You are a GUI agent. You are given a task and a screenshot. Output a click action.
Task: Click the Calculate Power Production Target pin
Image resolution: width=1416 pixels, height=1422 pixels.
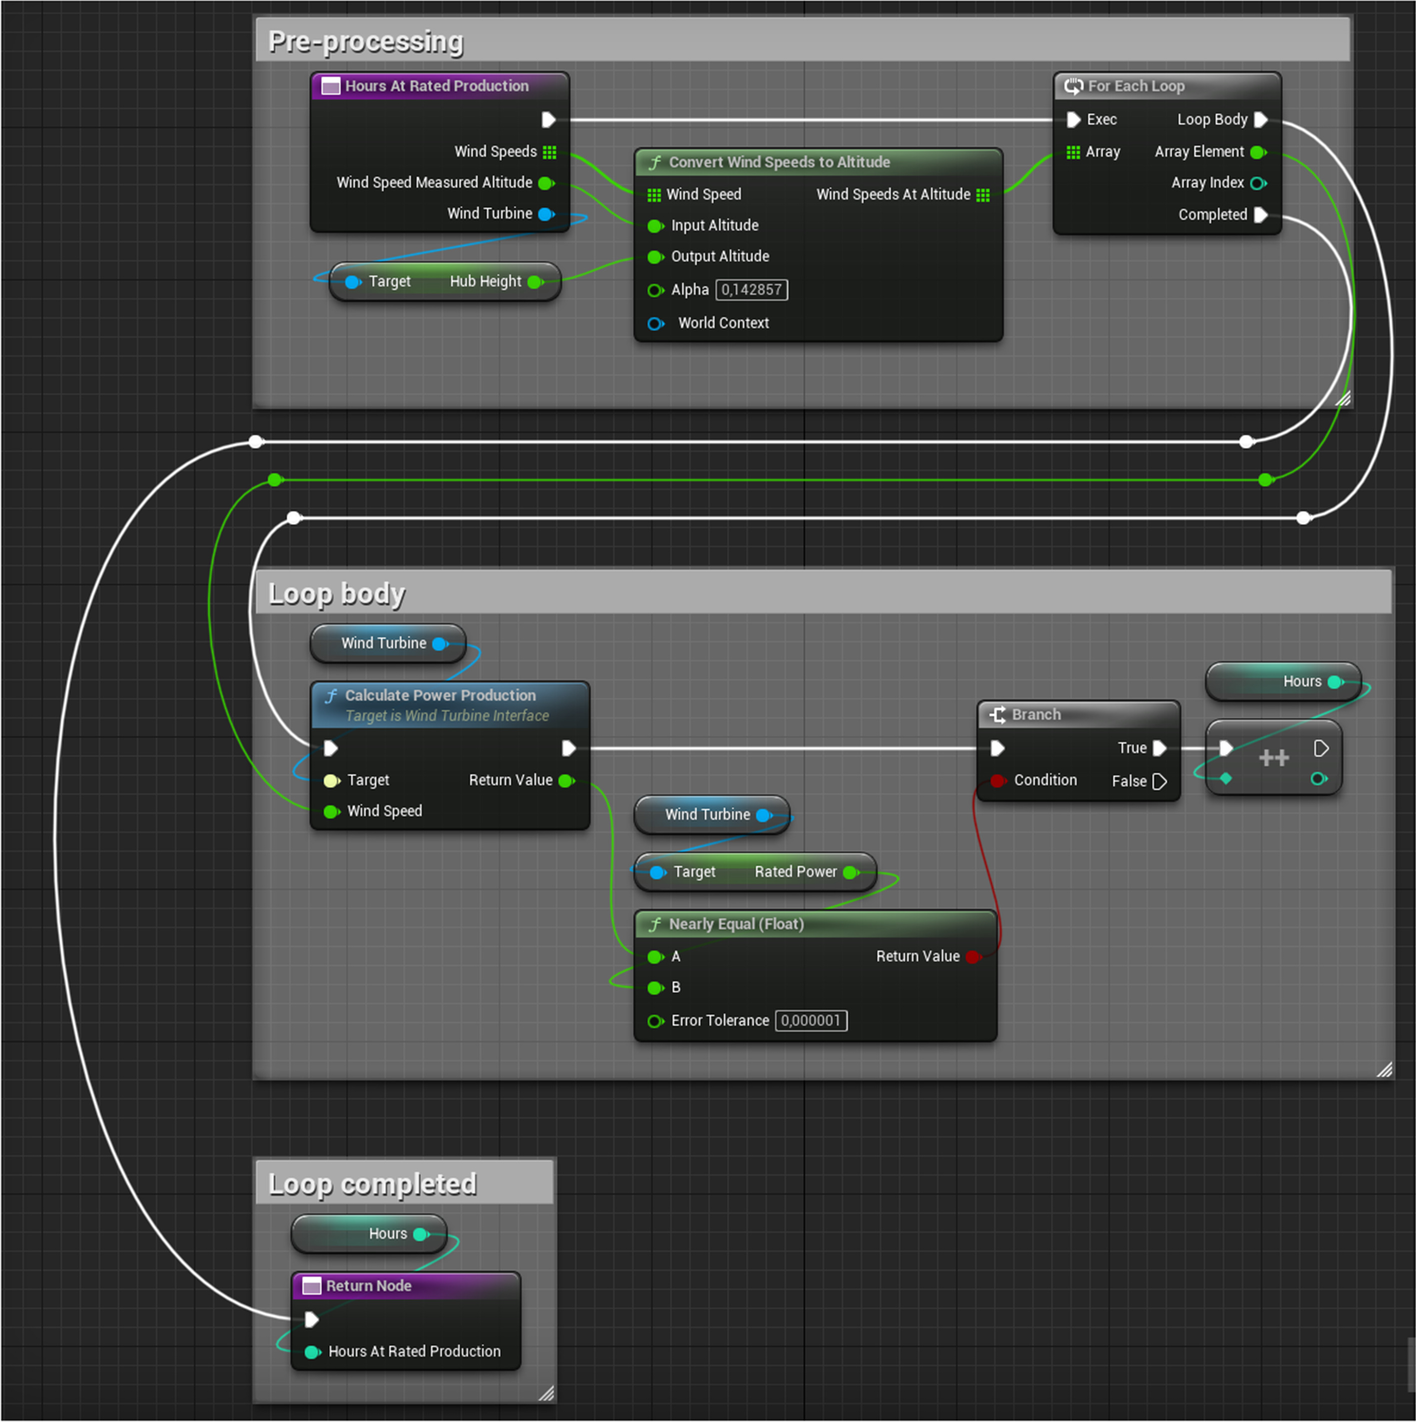coord(331,781)
